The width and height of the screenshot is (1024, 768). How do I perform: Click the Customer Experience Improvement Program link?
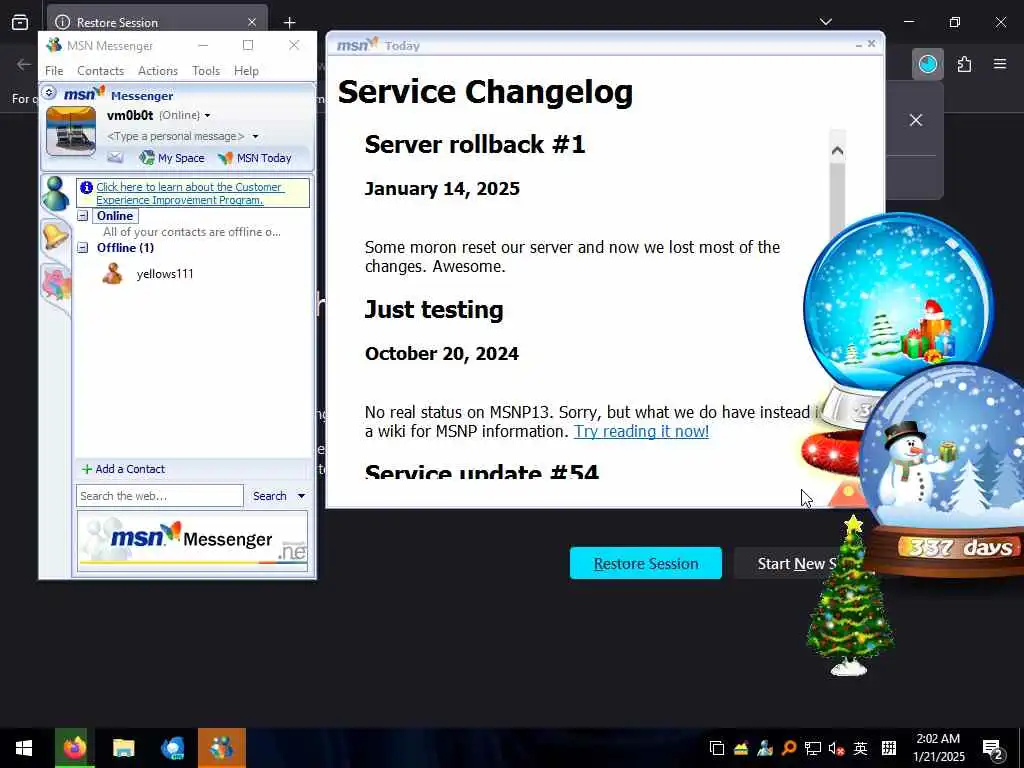(190, 193)
